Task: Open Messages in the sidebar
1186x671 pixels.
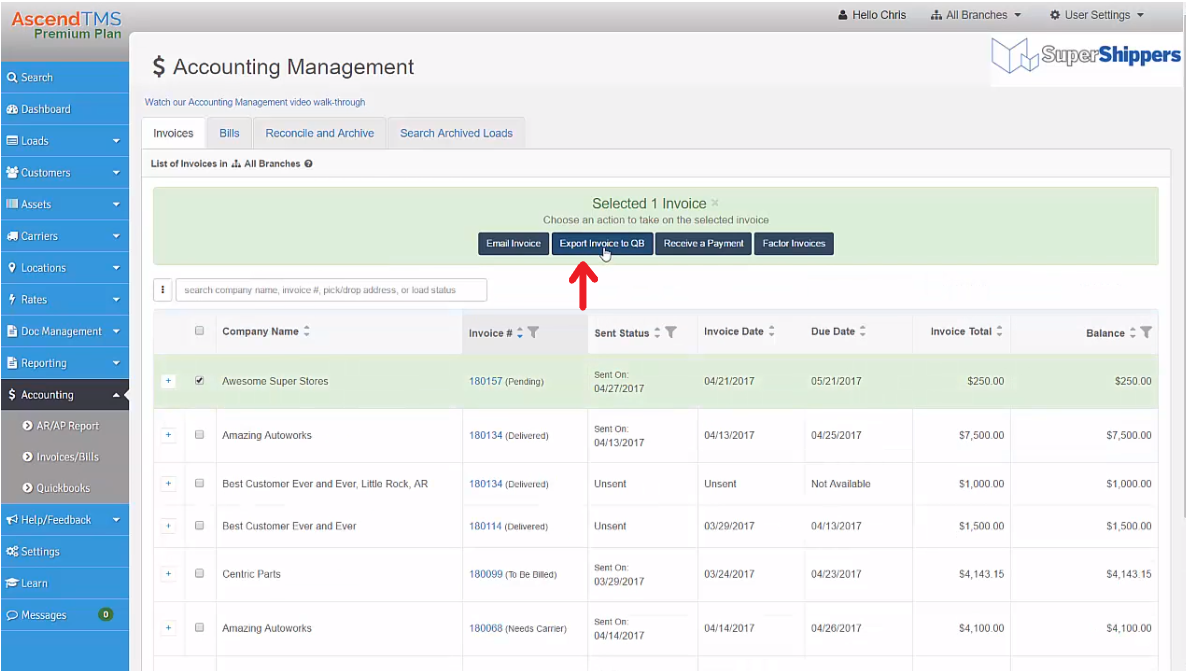Action: tap(65, 615)
